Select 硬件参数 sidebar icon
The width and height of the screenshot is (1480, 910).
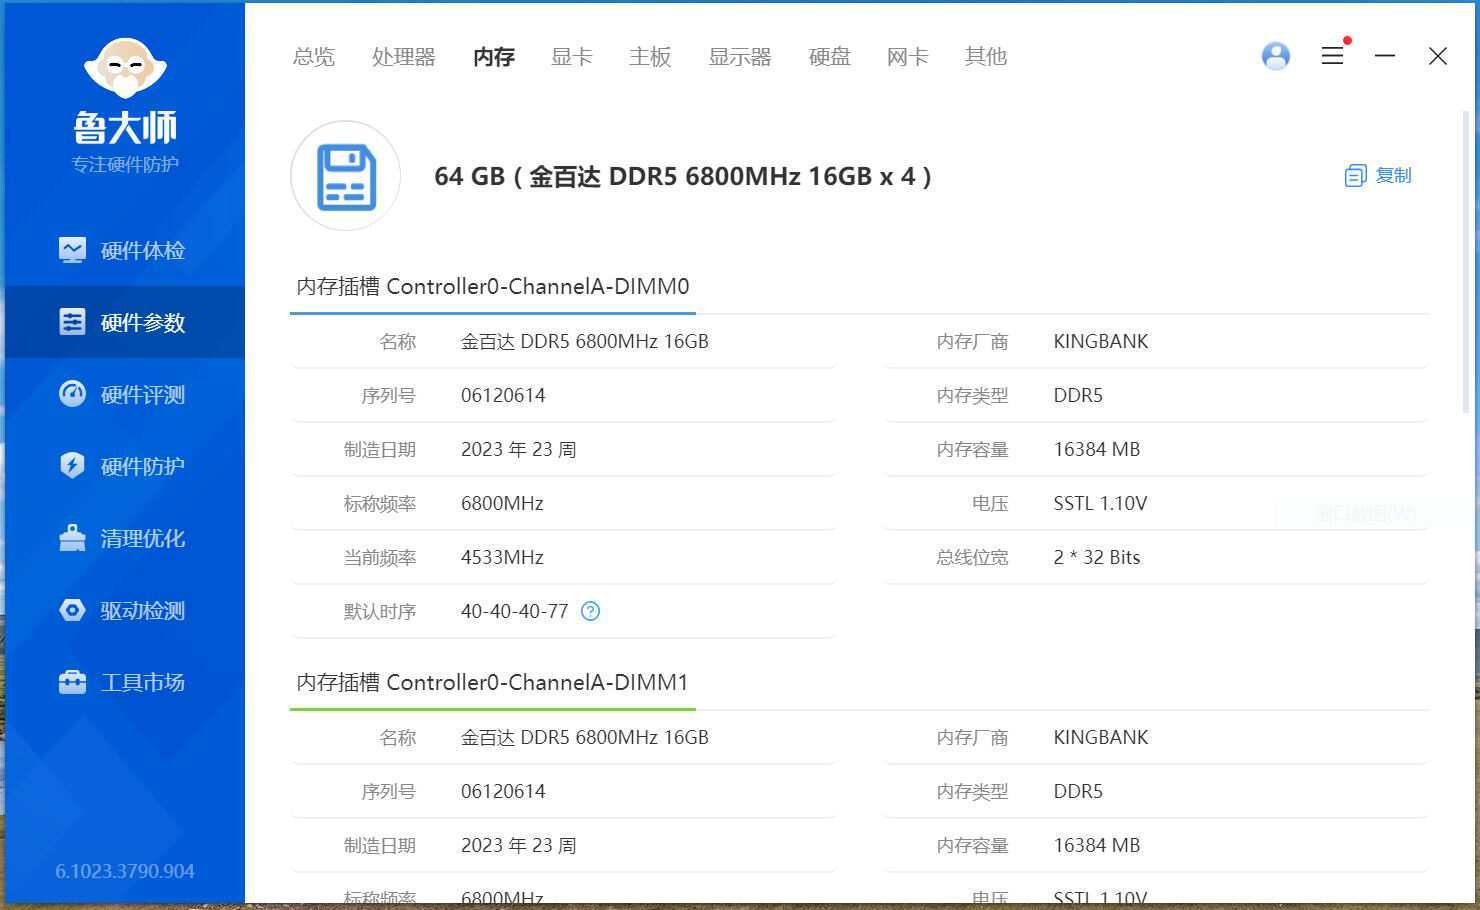(x=72, y=322)
